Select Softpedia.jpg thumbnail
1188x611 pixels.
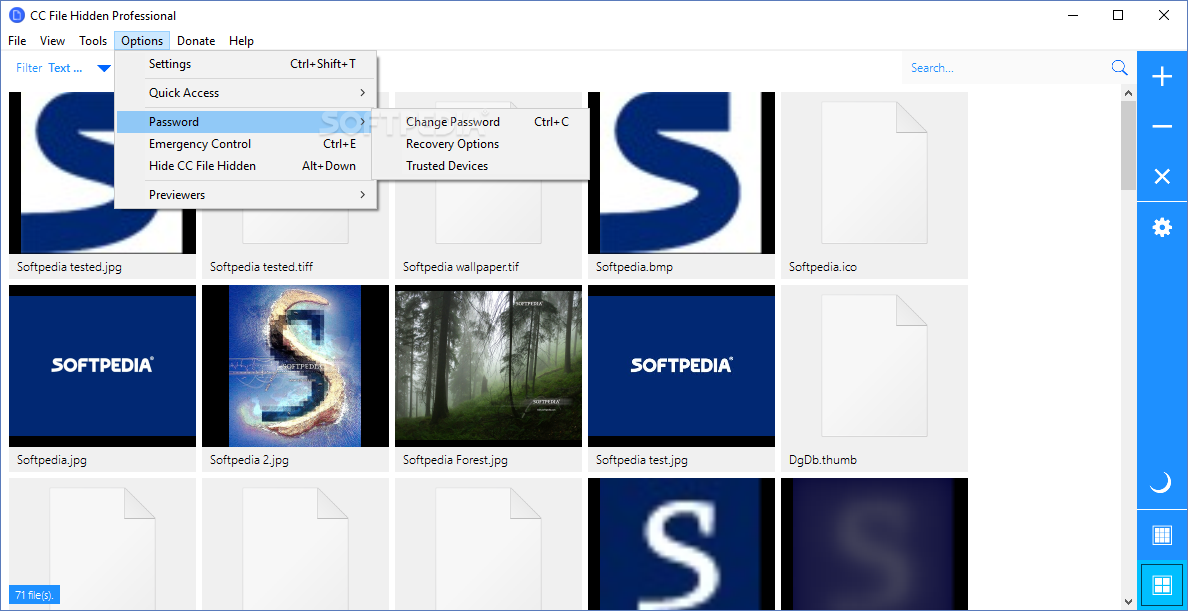(102, 365)
